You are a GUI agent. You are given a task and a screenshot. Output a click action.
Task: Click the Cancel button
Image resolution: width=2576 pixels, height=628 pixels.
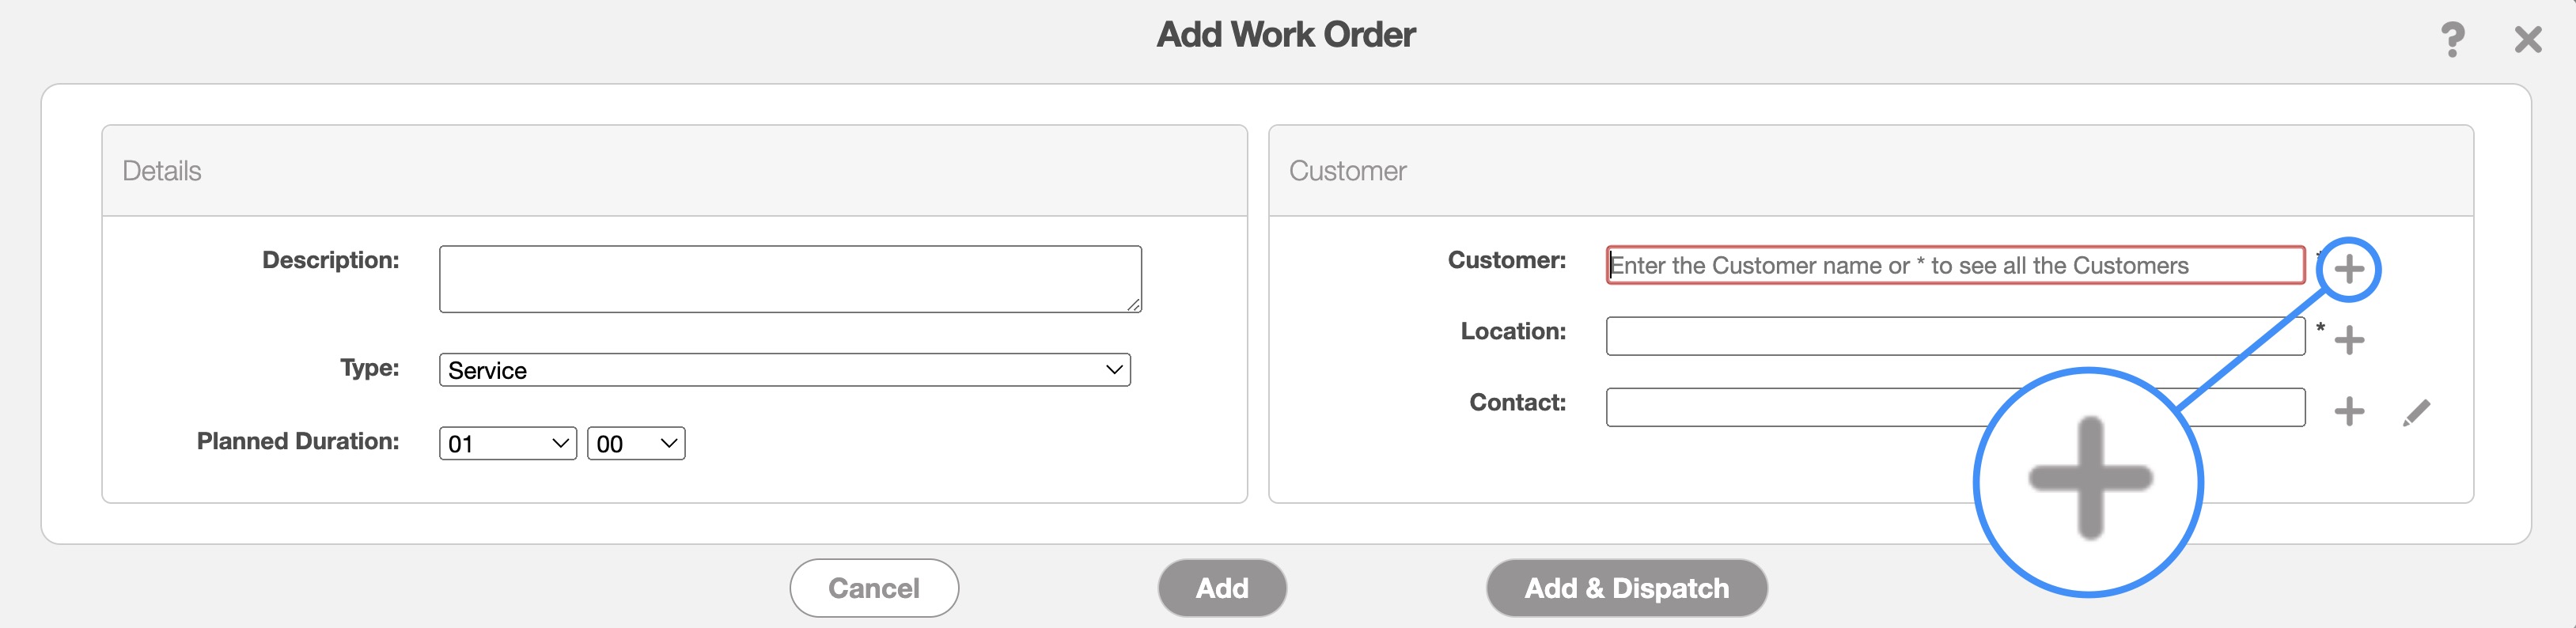click(873, 588)
